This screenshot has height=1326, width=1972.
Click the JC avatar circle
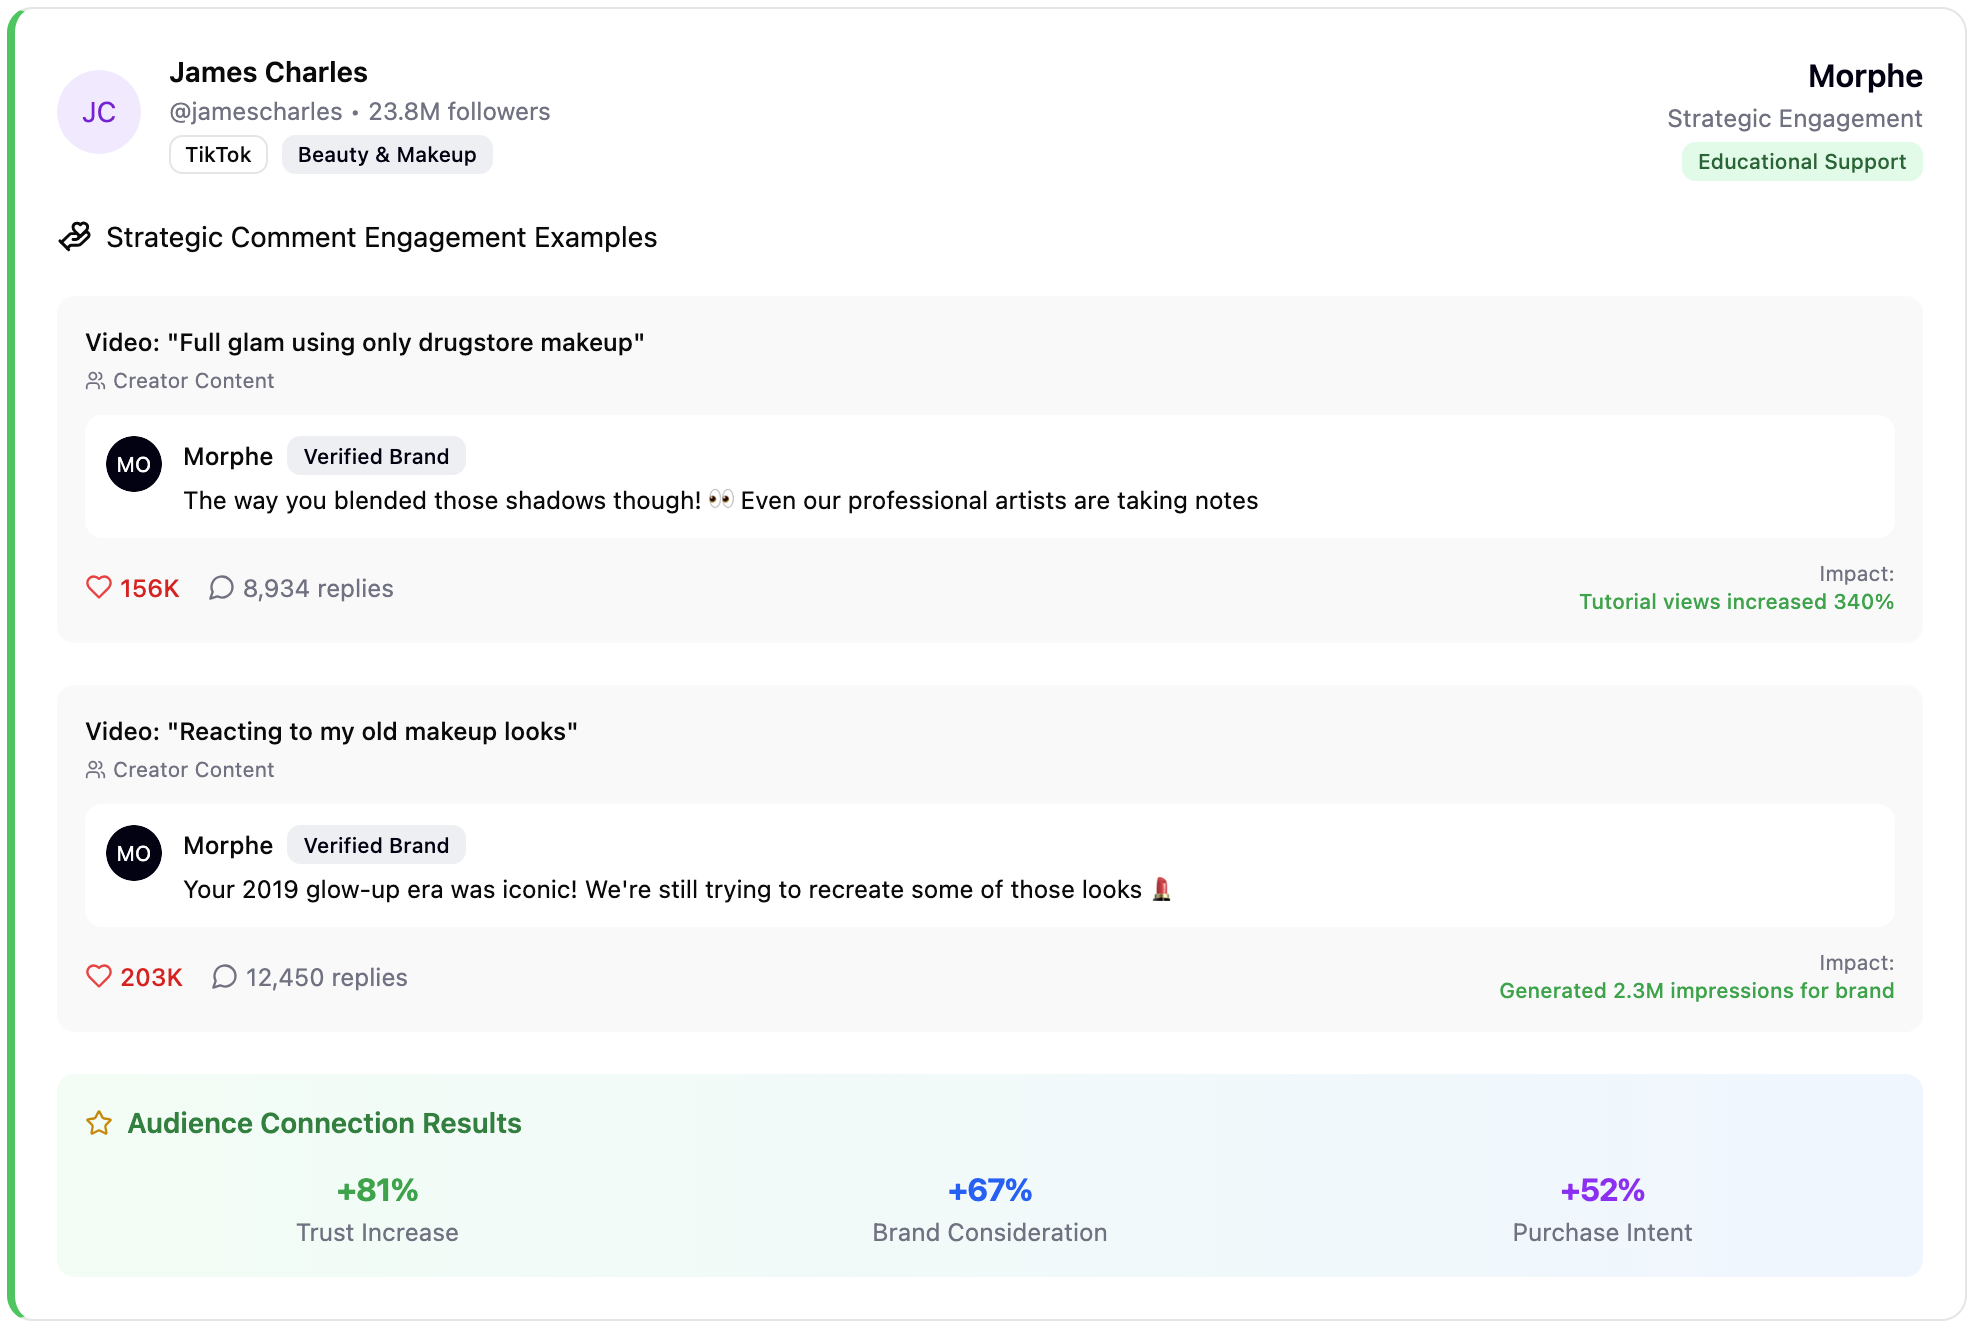tap(98, 112)
